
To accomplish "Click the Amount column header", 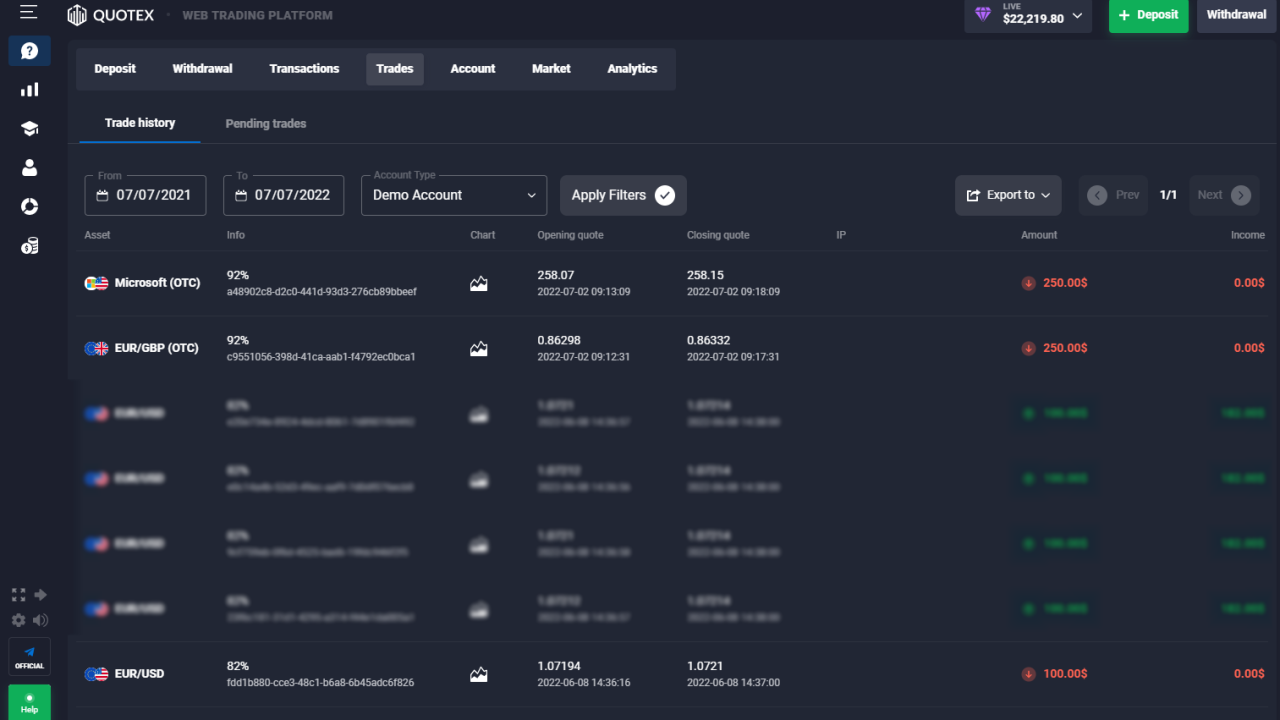I will [1039, 235].
